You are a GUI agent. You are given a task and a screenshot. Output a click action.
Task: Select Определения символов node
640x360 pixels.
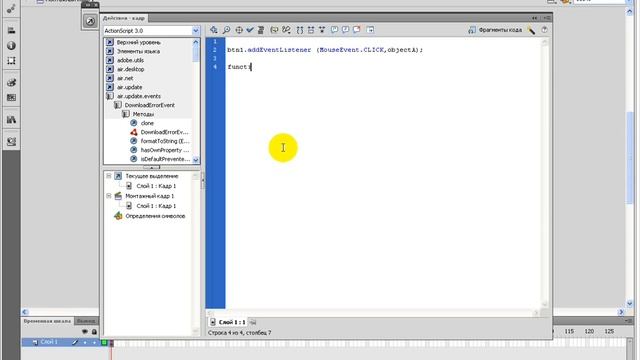(155, 216)
